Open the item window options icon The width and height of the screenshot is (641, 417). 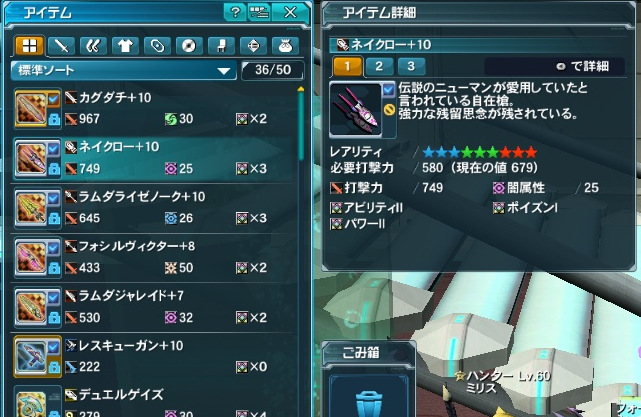pyautogui.click(x=259, y=12)
